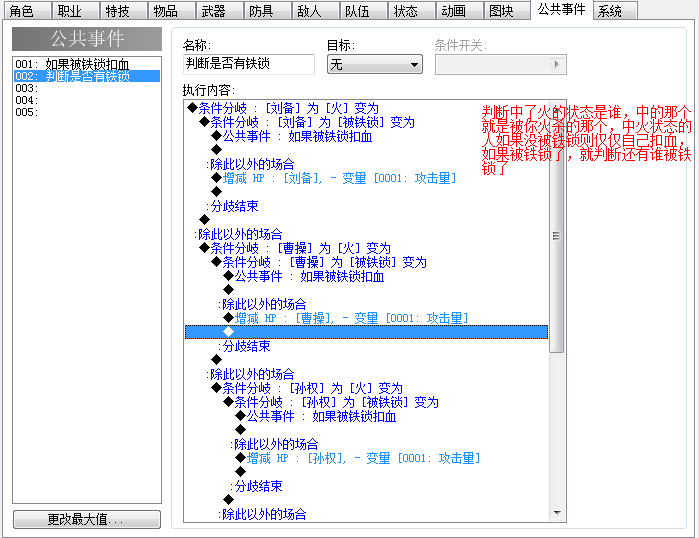Screen dimensions: 699x538
Task: Open the 职业 tab
Action: click(x=75, y=10)
